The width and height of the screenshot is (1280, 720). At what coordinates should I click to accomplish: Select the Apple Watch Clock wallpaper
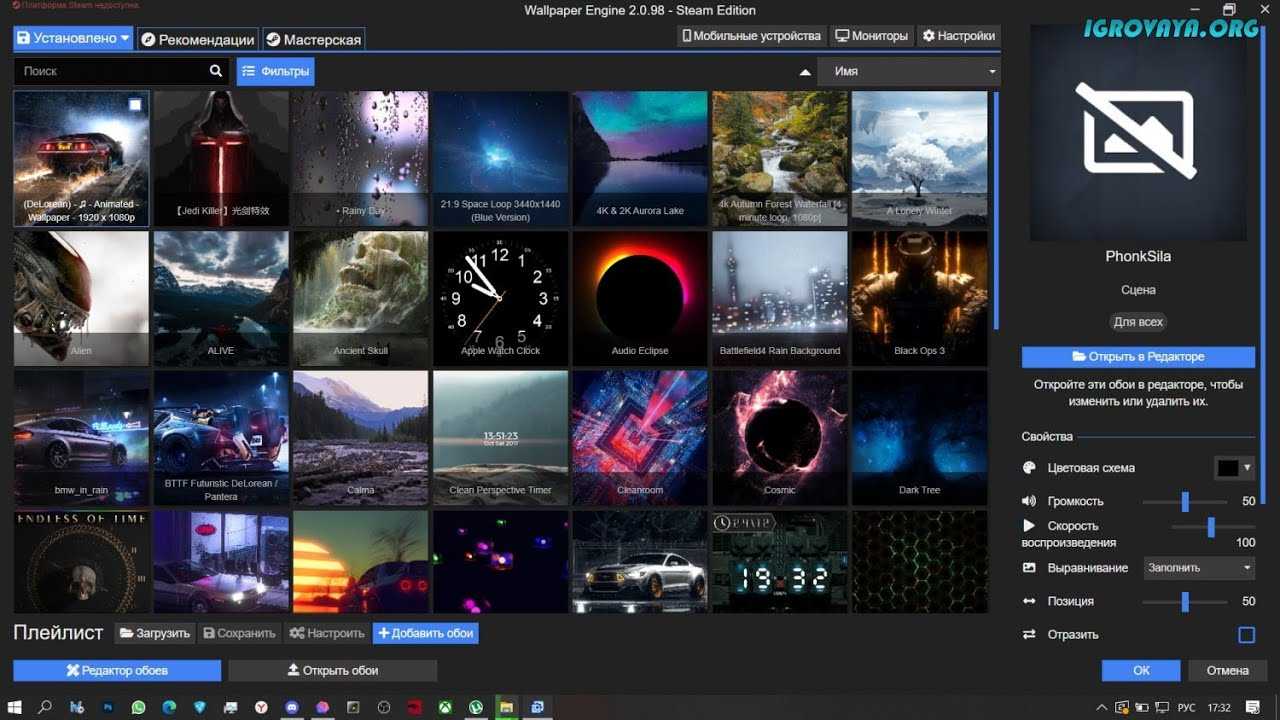click(x=500, y=298)
